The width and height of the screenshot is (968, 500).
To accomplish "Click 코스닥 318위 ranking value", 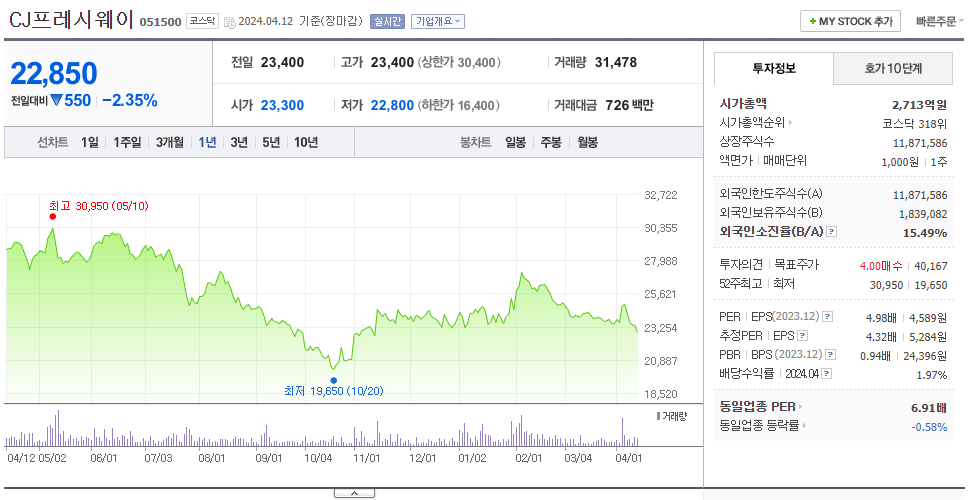I will point(914,123).
